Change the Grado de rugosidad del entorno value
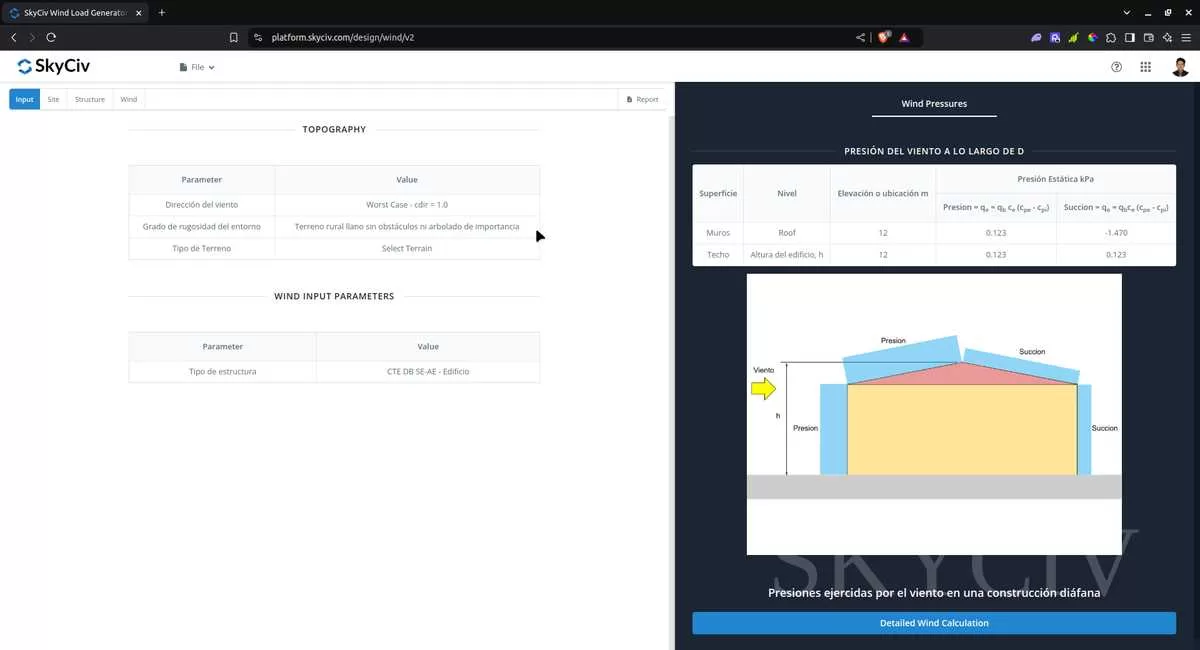The height and width of the screenshot is (650, 1200). click(x=407, y=226)
